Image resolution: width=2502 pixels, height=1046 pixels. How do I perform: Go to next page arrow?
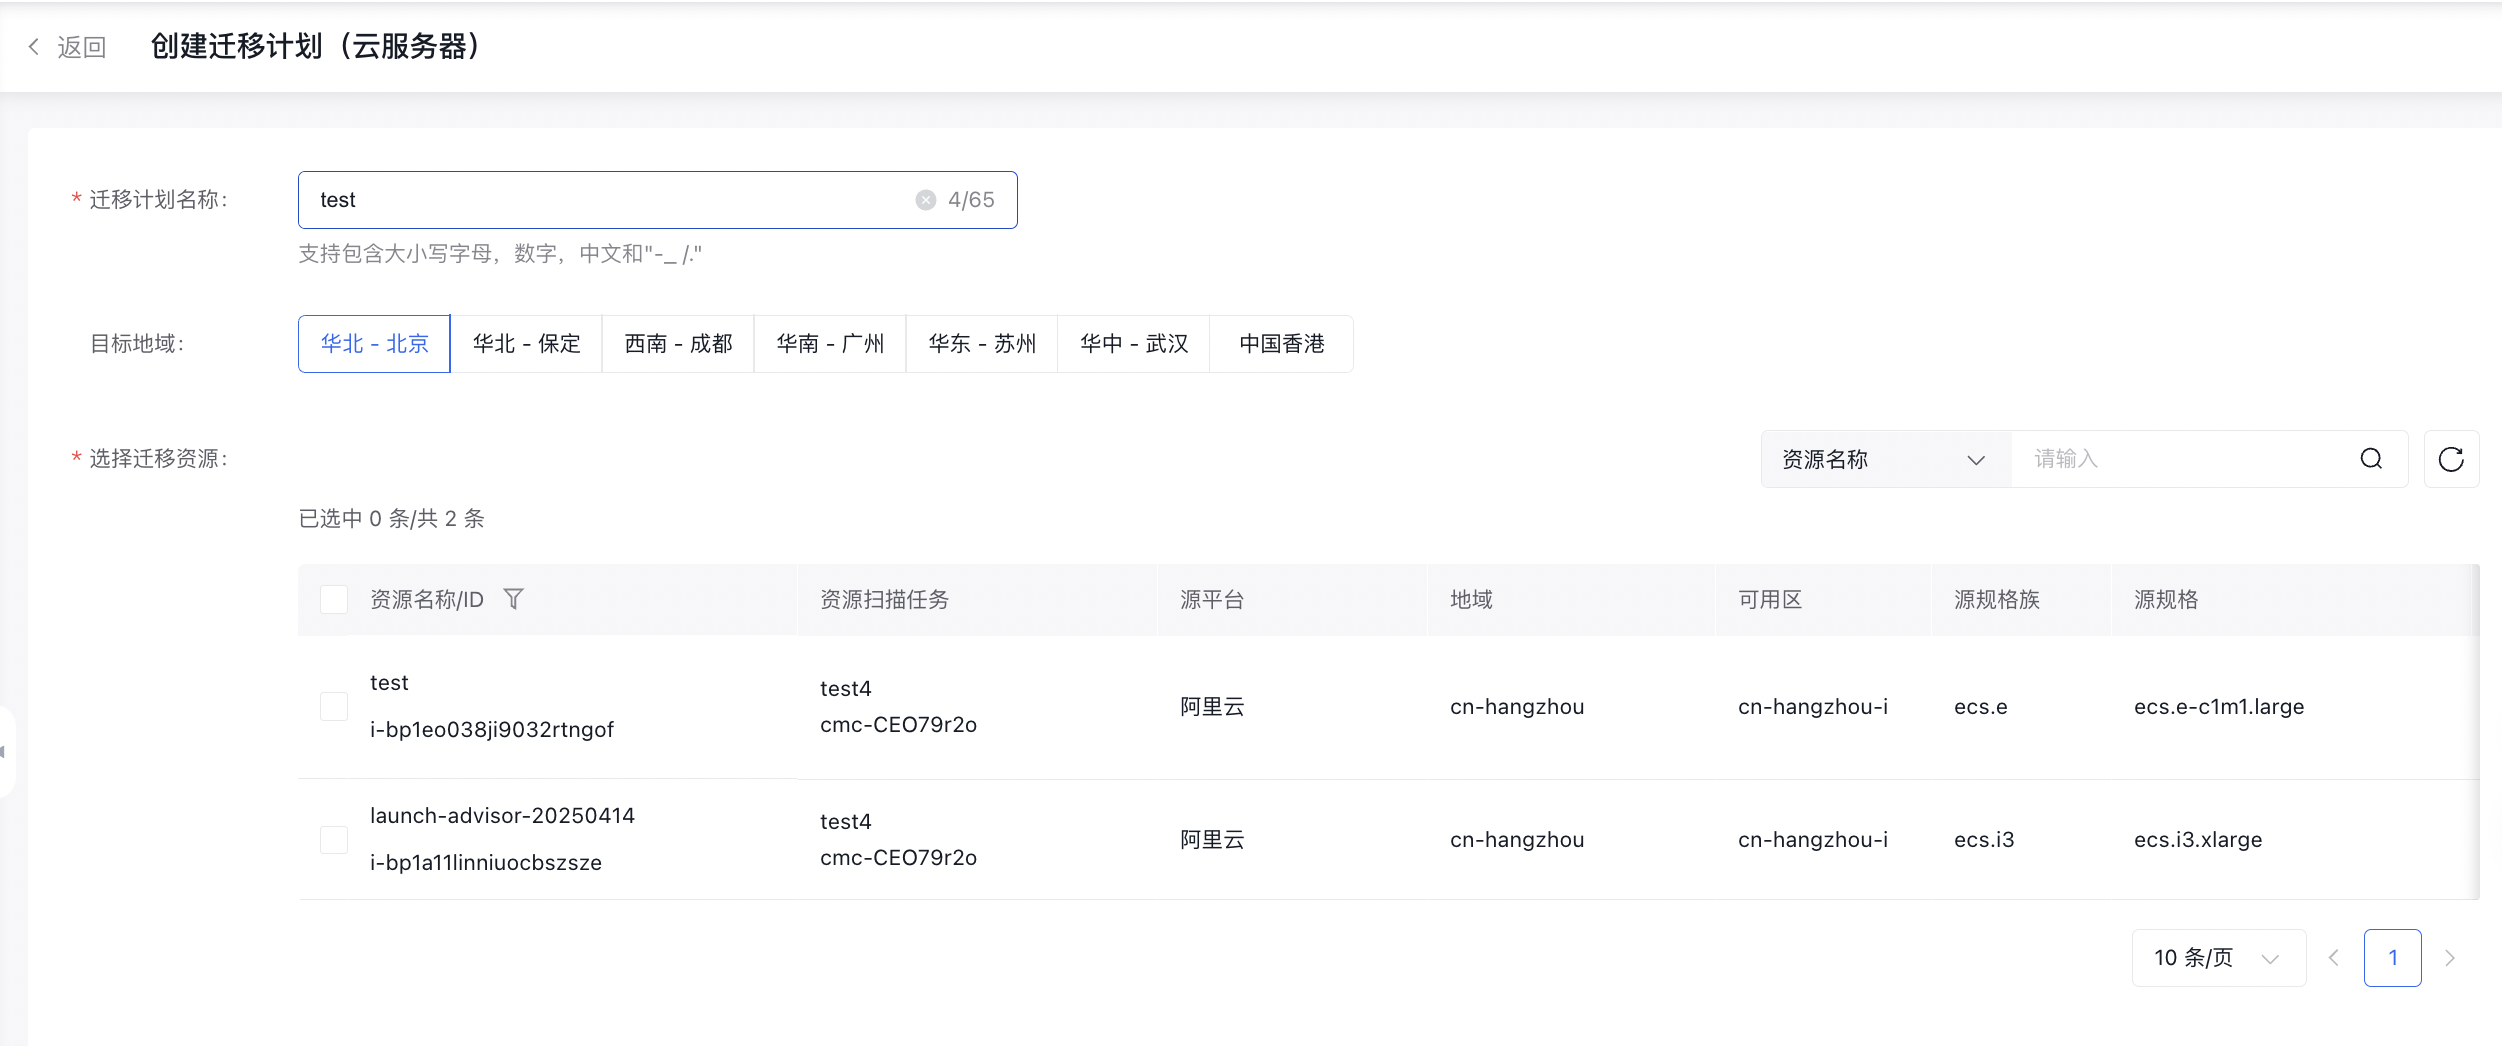pyautogui.click(x=2450, y=958)
